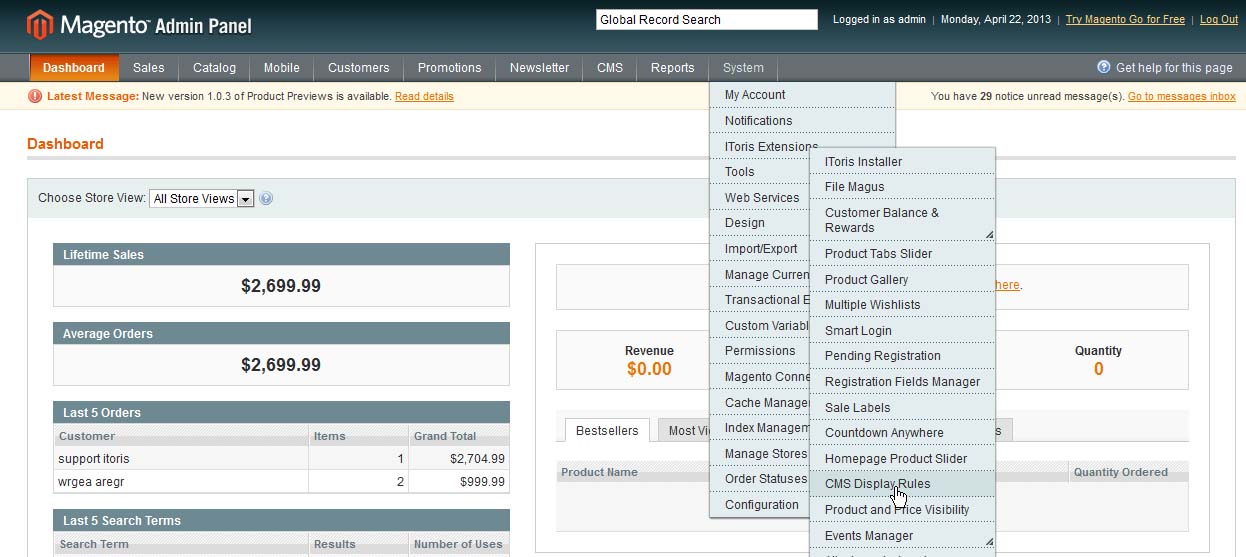Viewport: 1246px width, 557px height.
Task: Choose Product Gallery from submenu
Action: click(x=902, y=280)
